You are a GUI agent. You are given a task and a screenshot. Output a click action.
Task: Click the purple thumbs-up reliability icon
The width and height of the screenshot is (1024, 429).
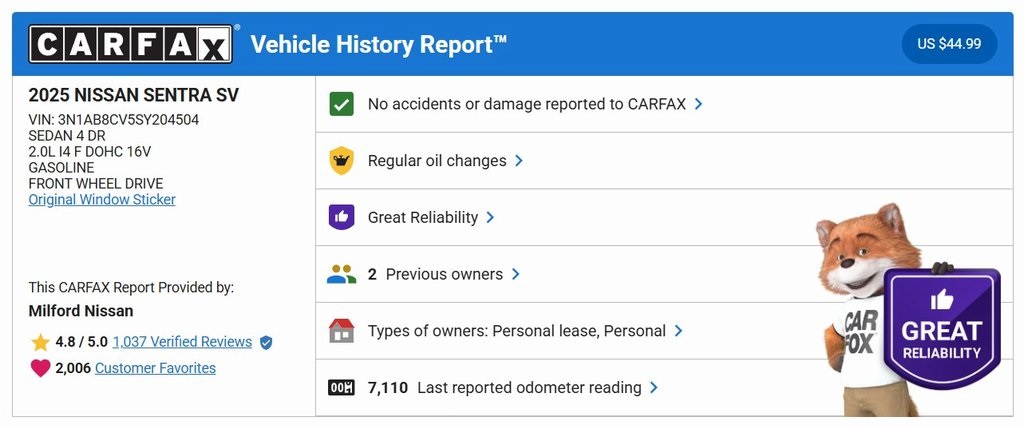point(342,217)
